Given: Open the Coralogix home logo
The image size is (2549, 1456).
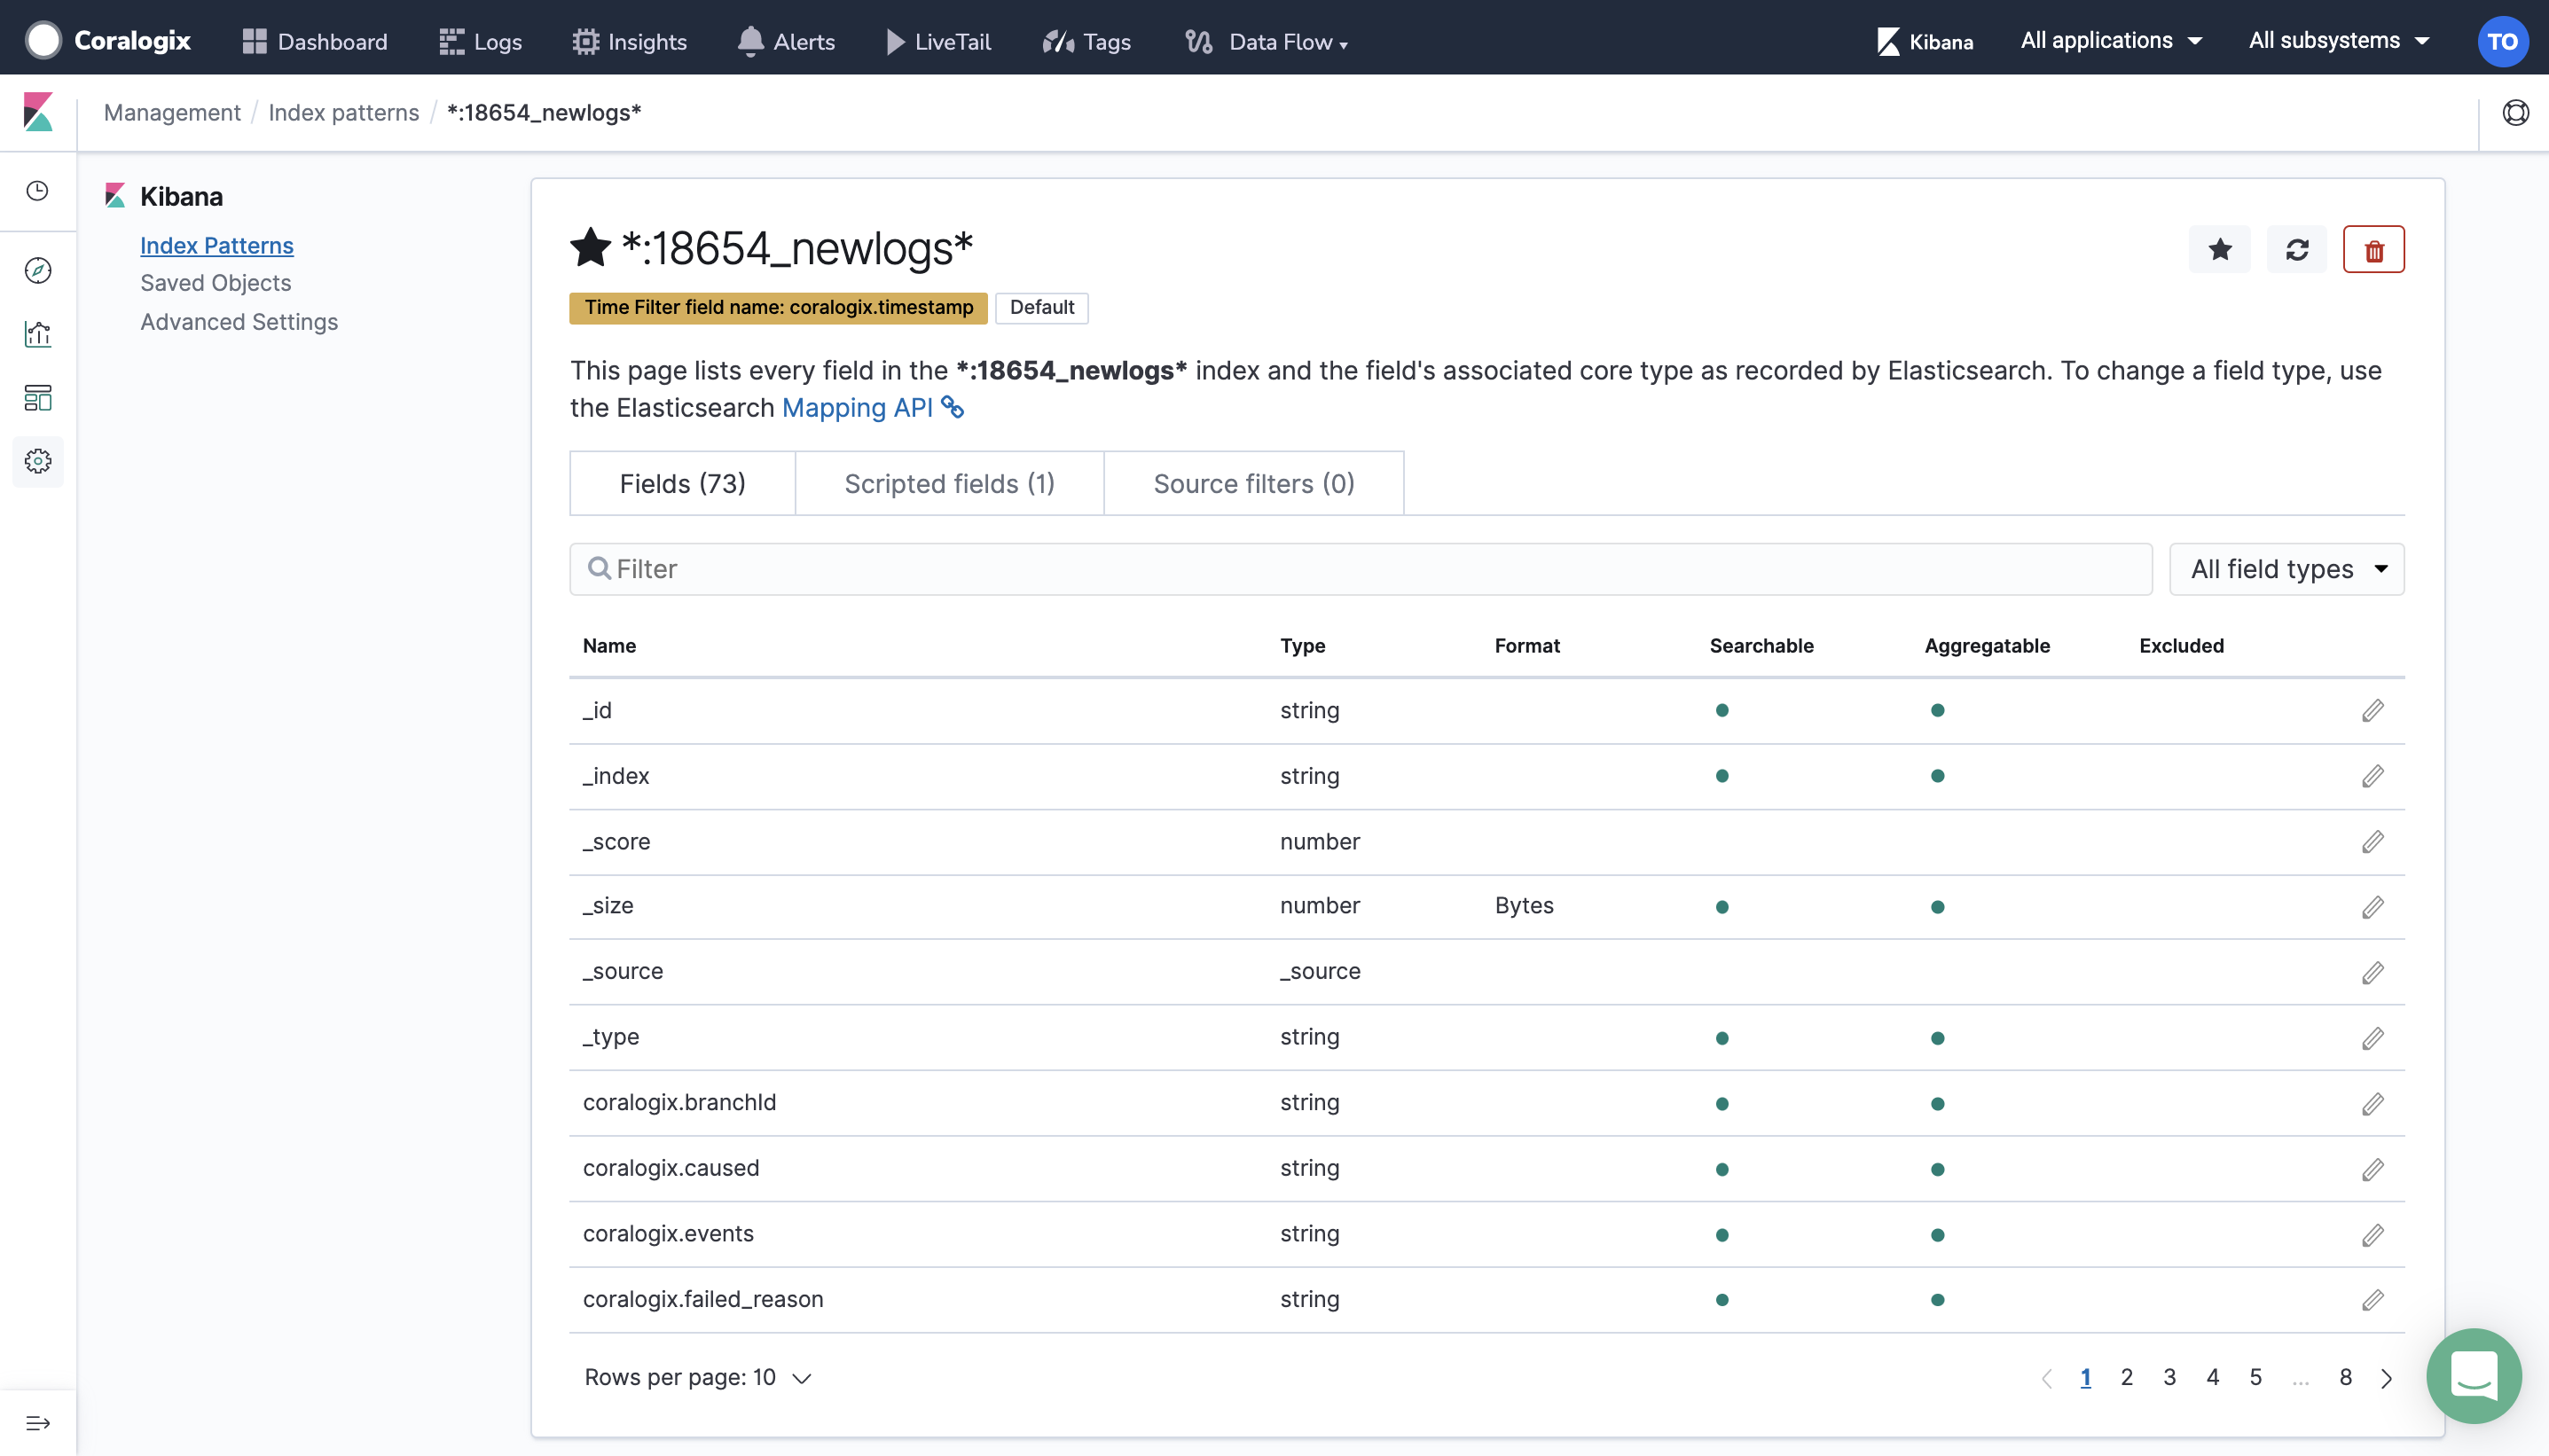Looking at the screenshot, I should click(108, 41).
